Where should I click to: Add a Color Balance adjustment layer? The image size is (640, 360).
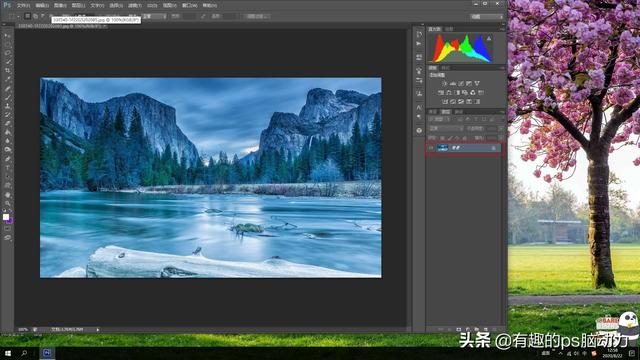[x=449, y=93]
